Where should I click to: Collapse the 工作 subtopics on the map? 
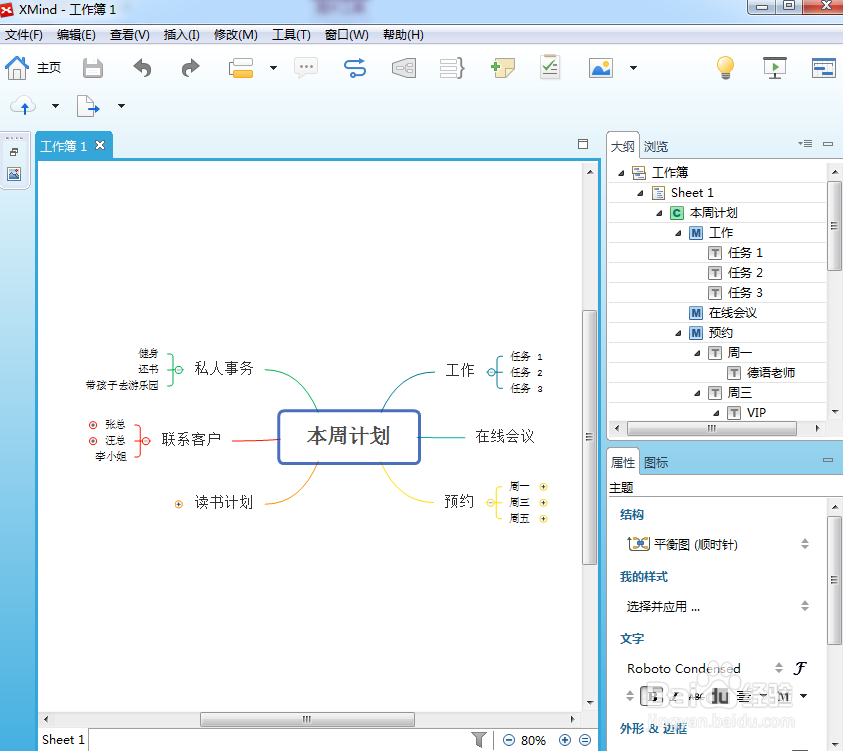[491, 372]
